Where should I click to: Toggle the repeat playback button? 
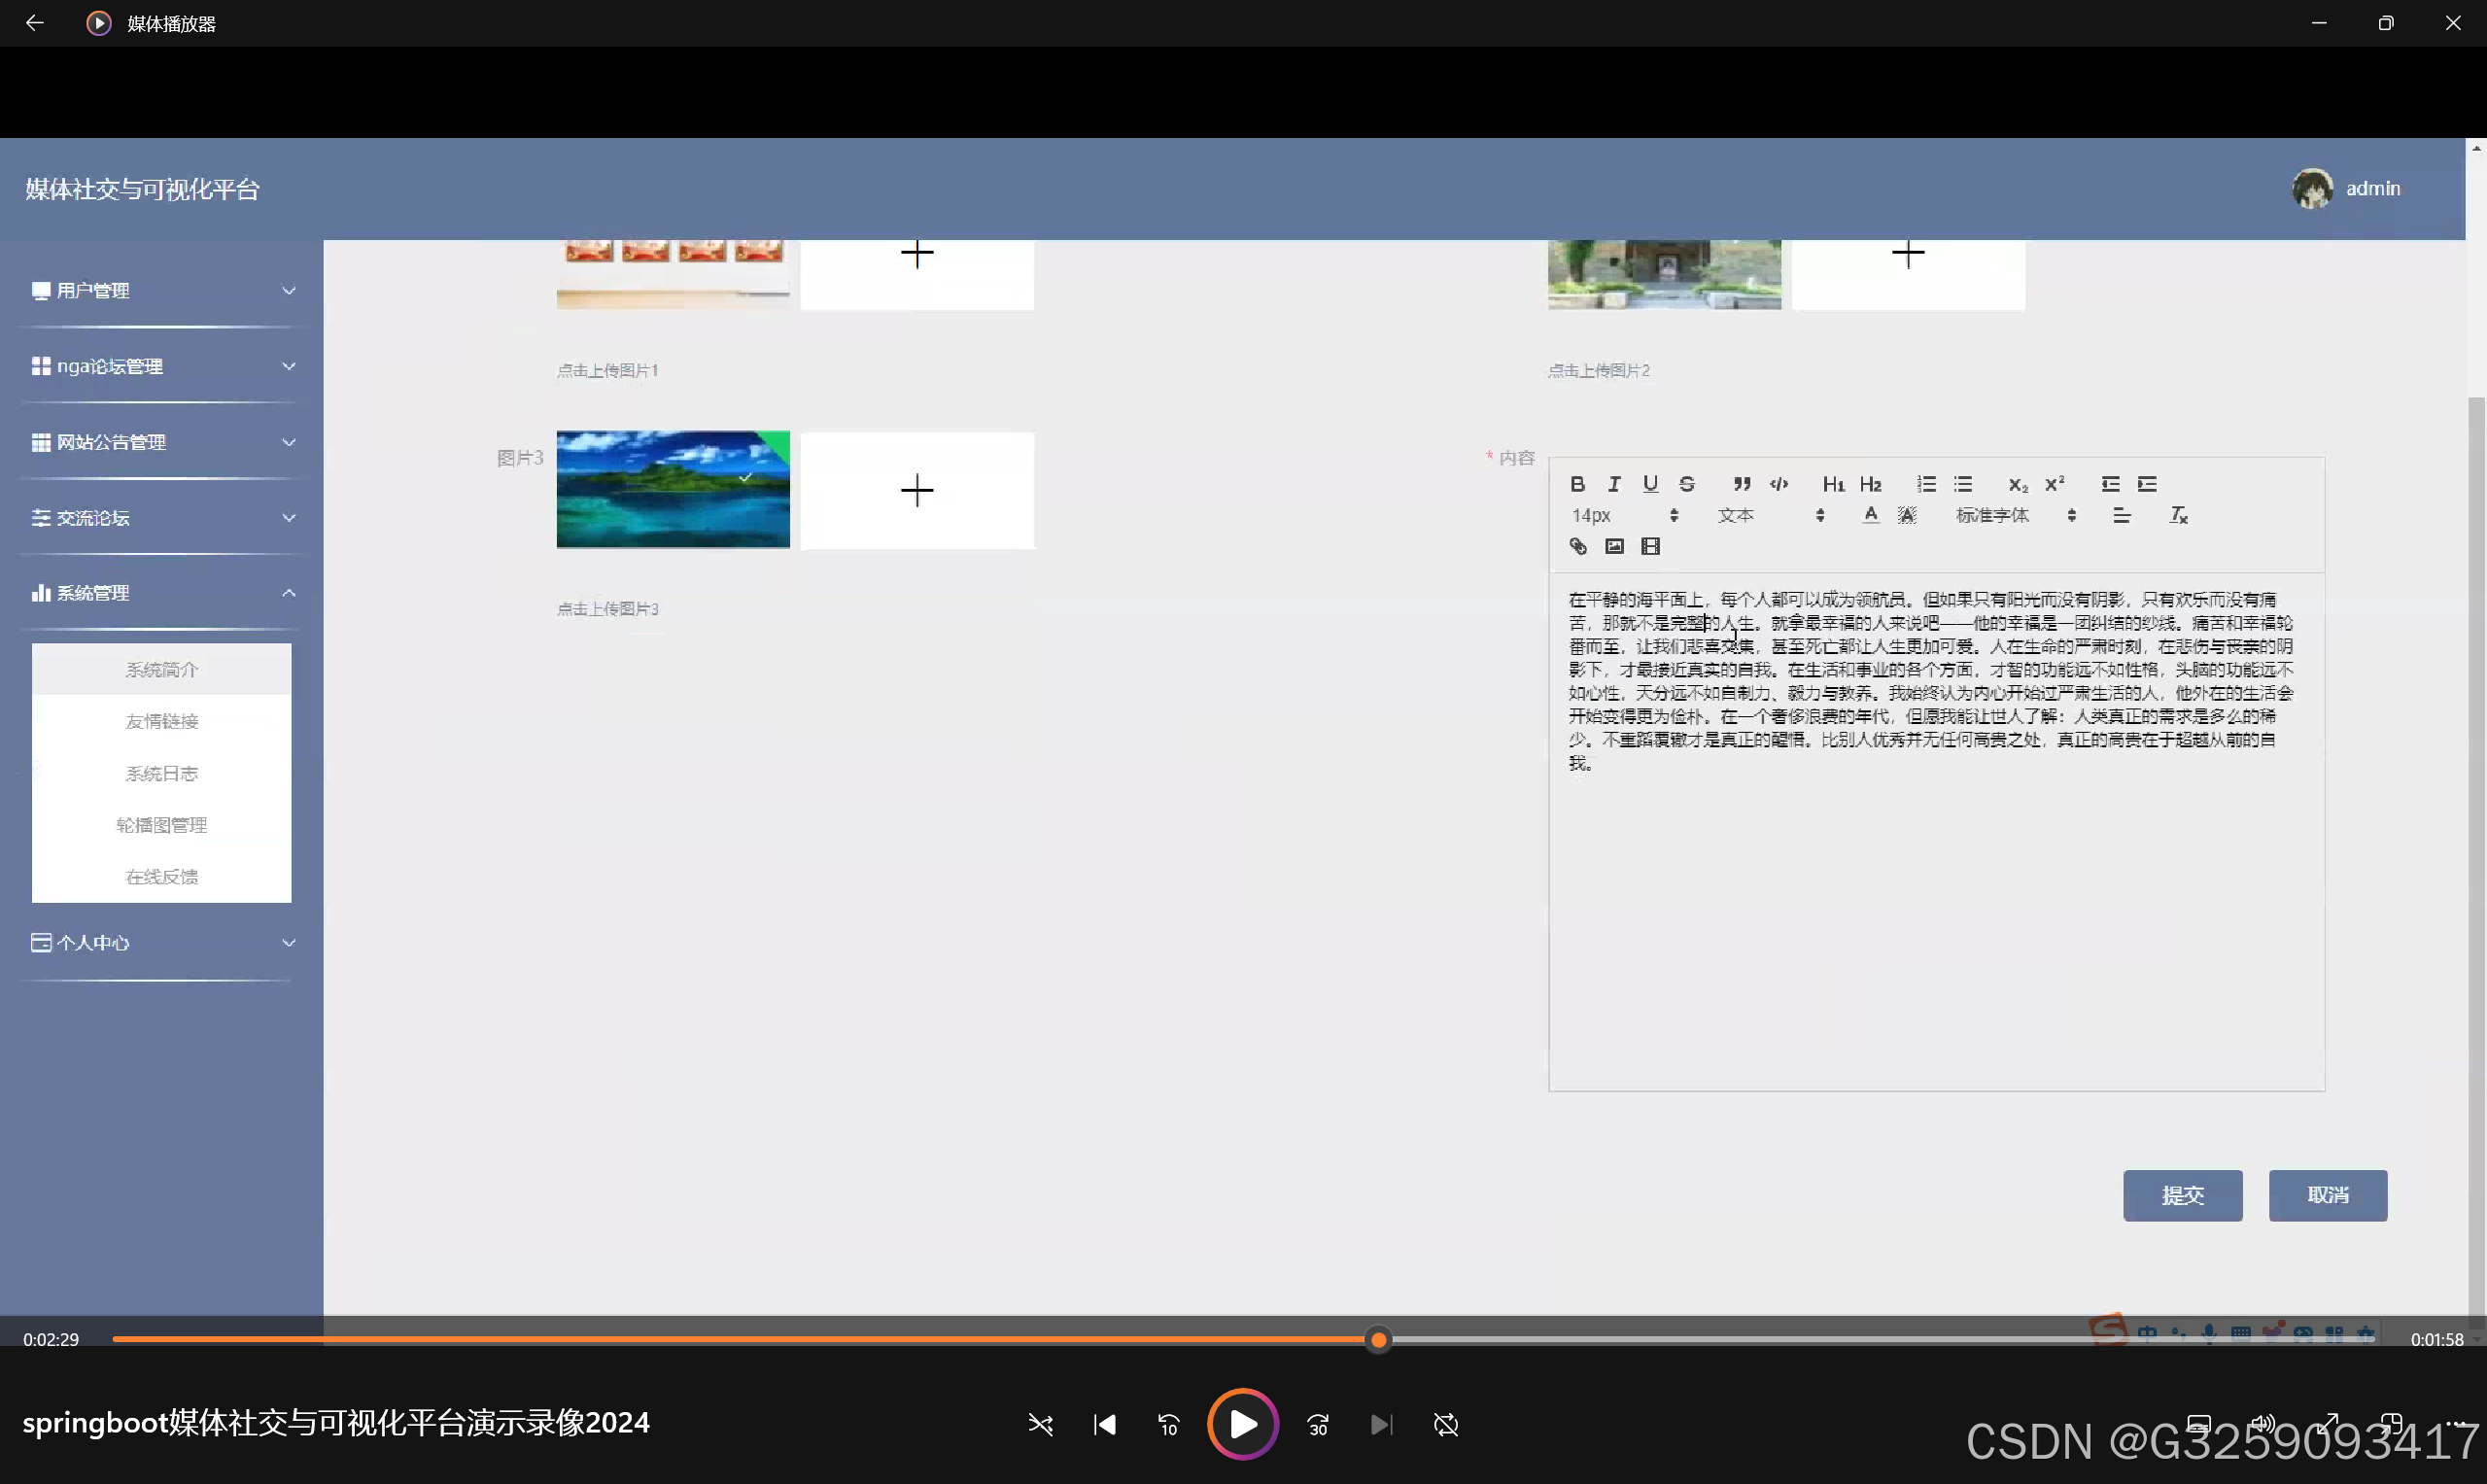[1446, 1424]
